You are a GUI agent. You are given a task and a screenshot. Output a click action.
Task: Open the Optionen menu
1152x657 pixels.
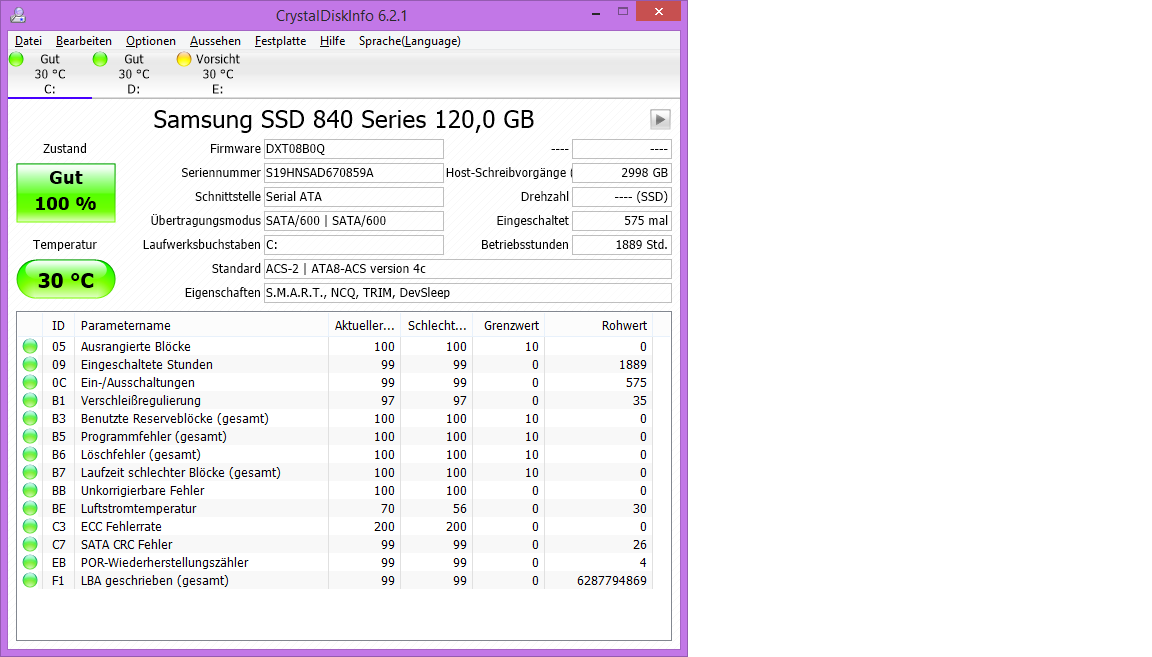(151, 41)
